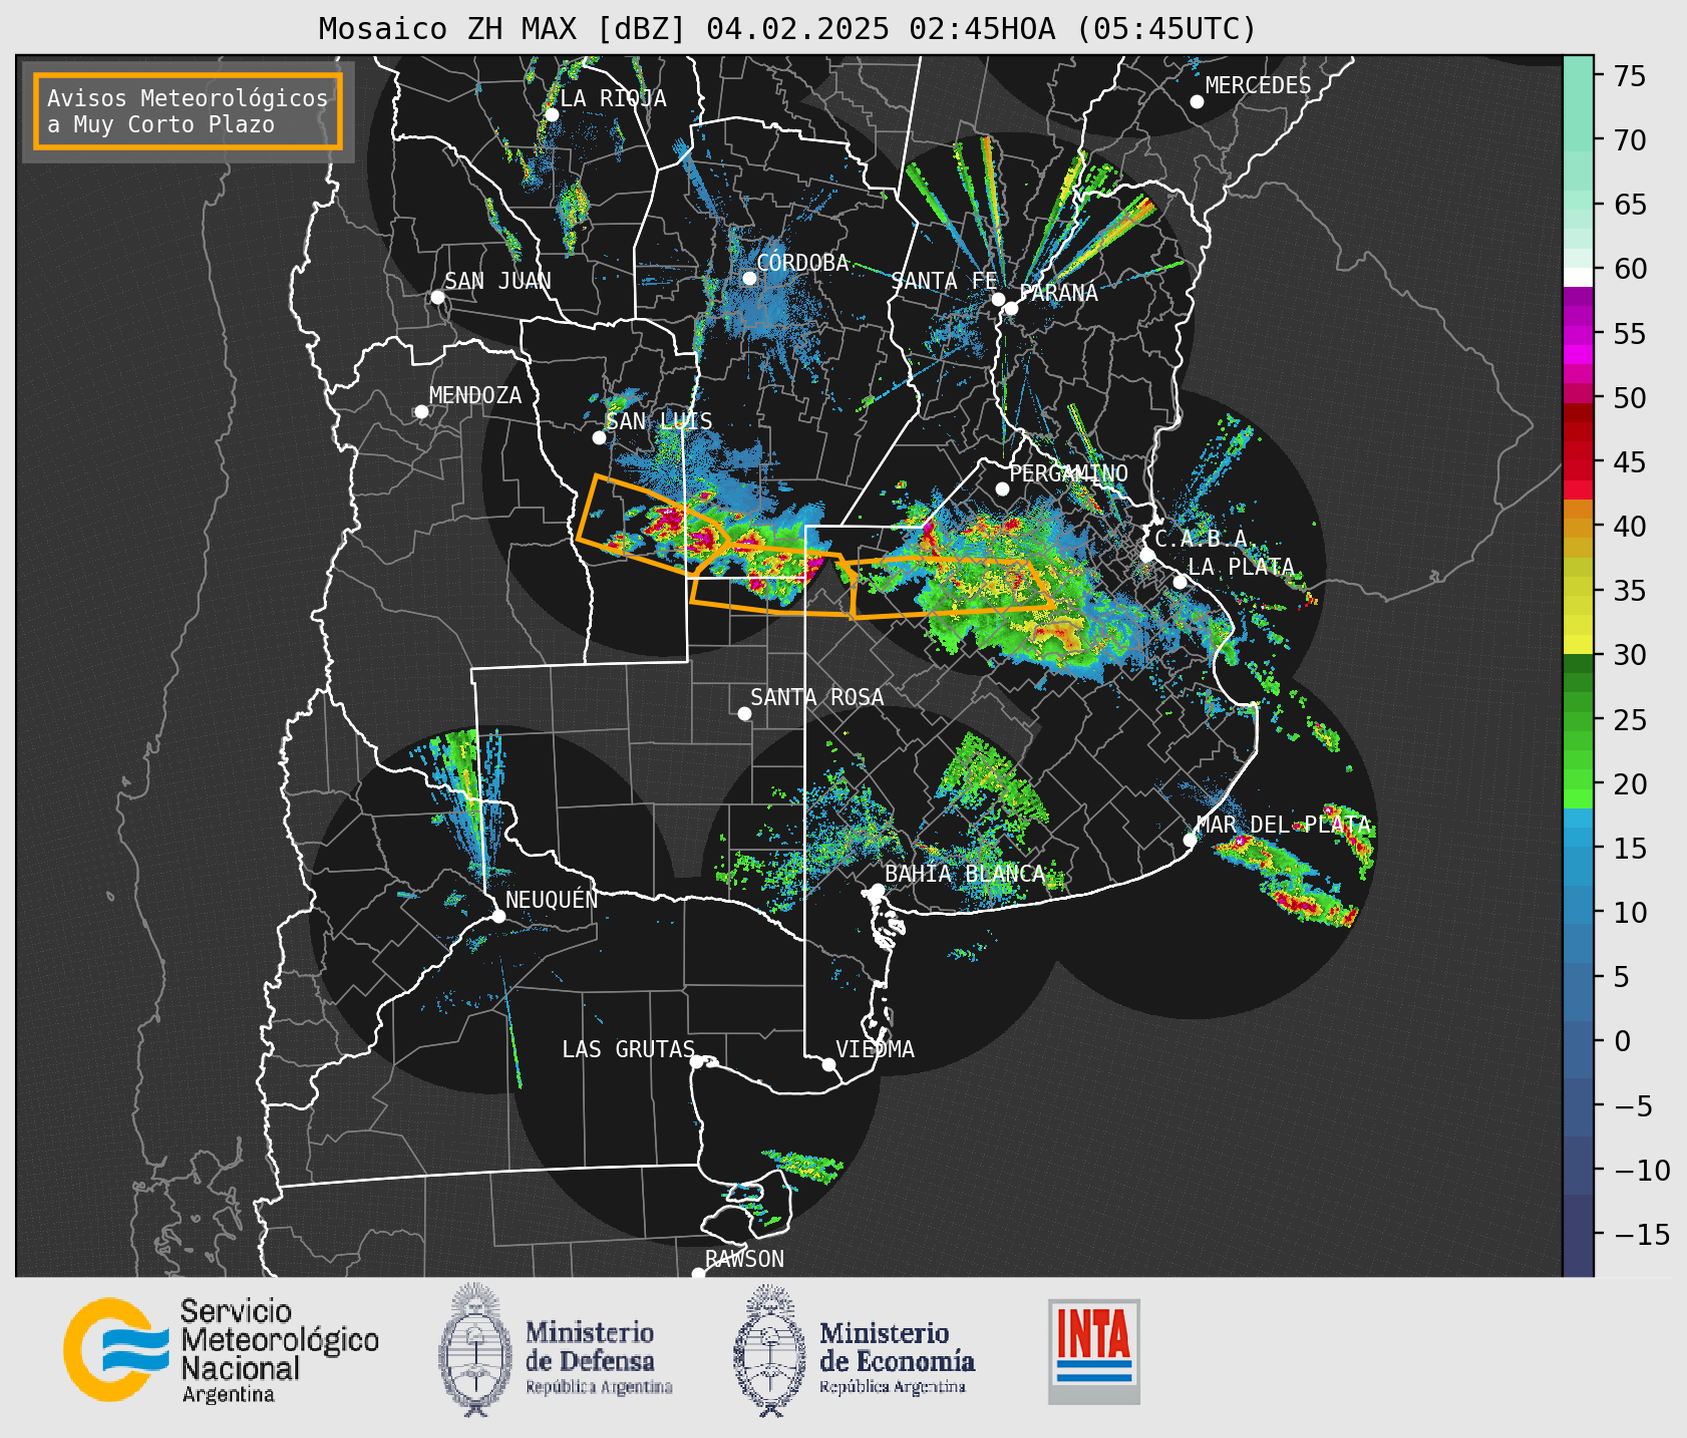Select the LAS GRUTAS city label
1687x1438 pixels.
pos(628,1049)
